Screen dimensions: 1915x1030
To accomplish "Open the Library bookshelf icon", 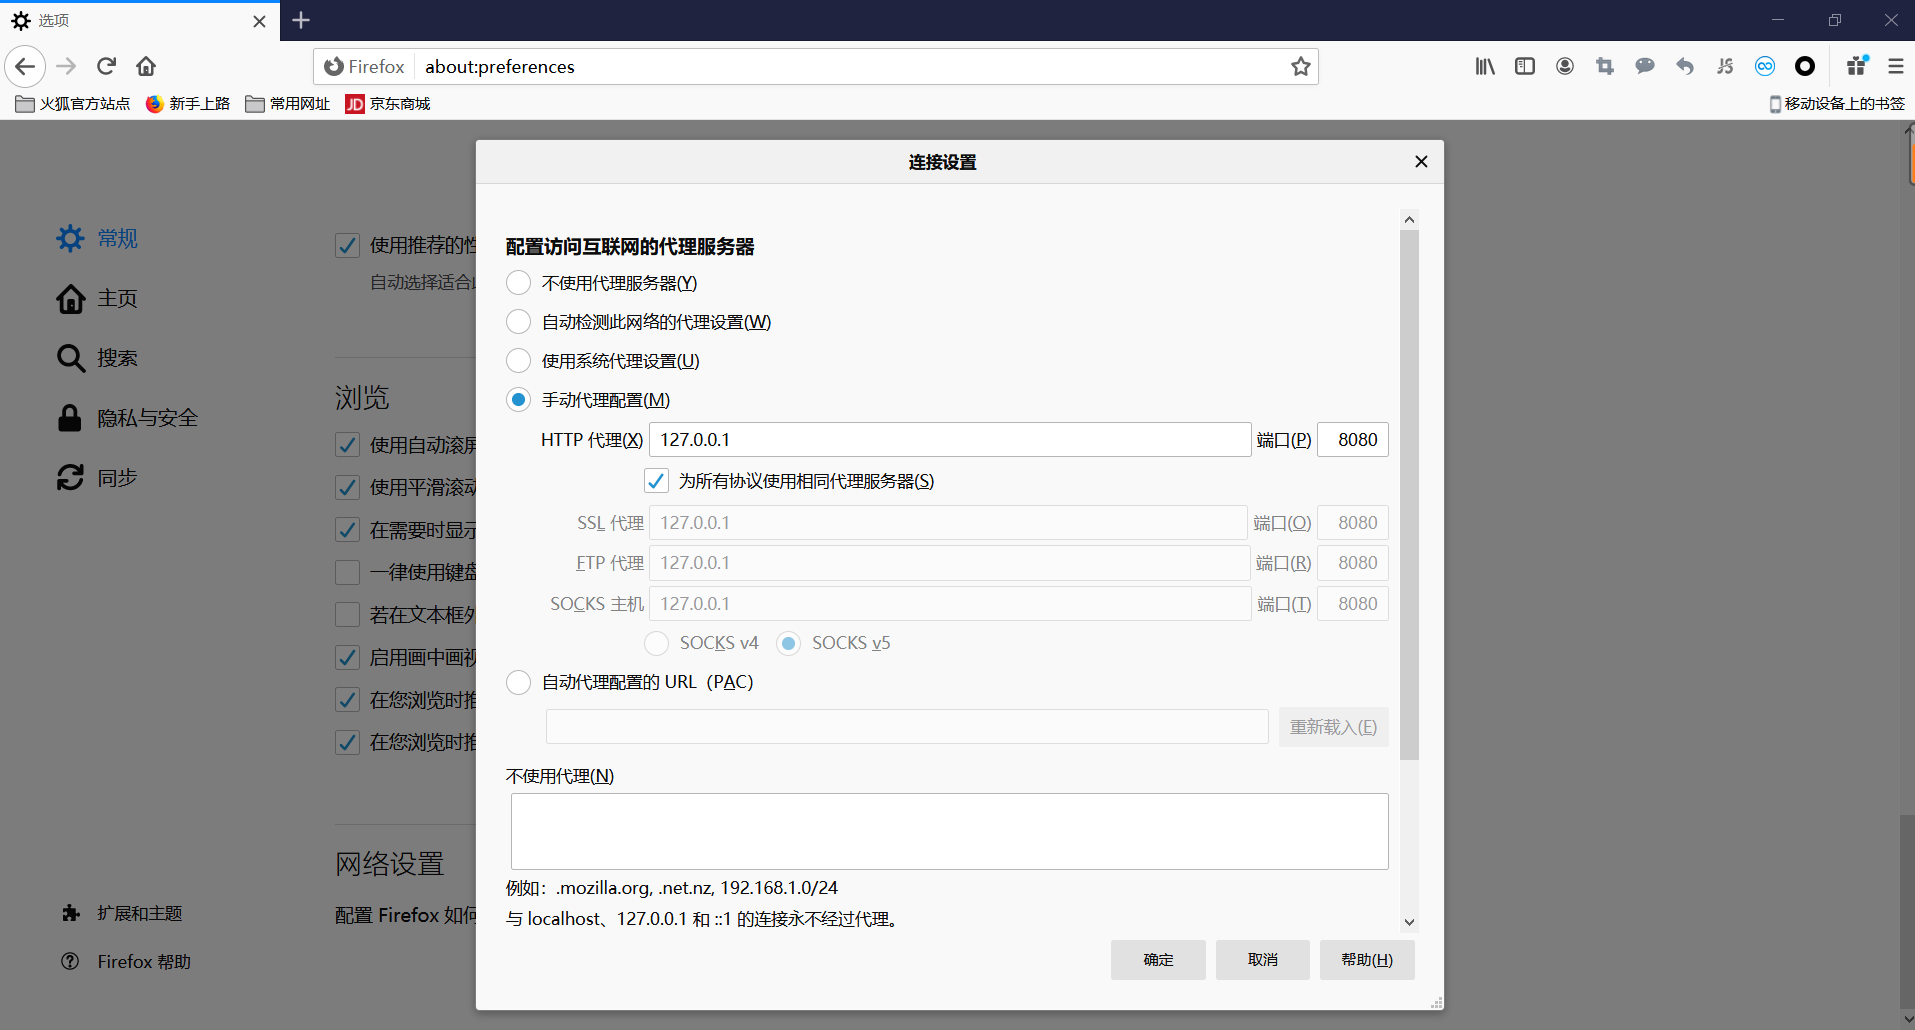I will tap(1485, 66).
